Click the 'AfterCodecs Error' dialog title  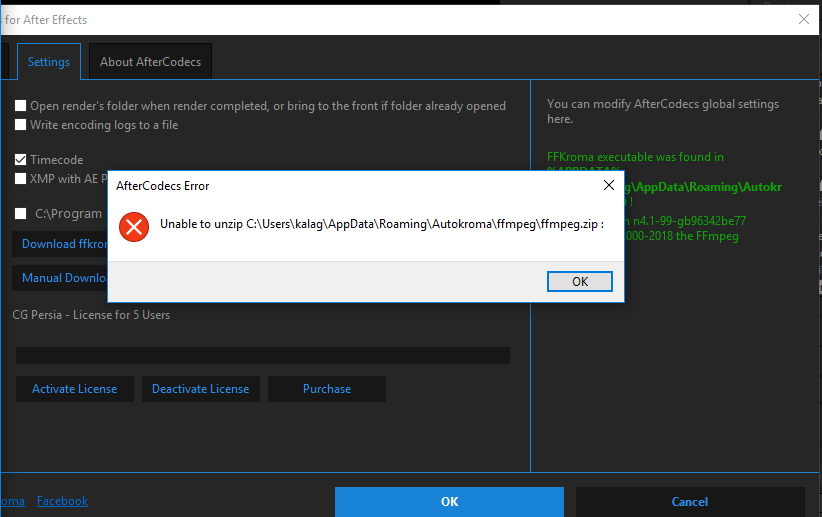pos(163,186)
